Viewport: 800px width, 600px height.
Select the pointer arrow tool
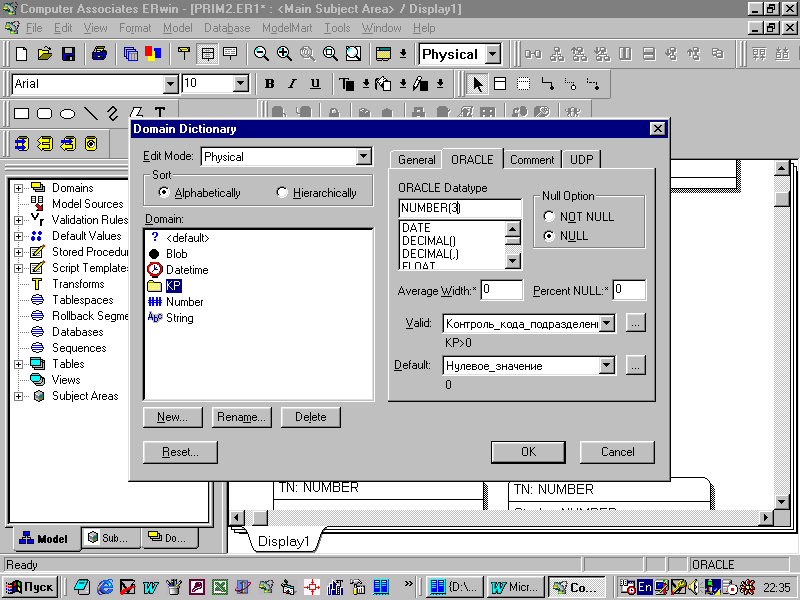[x=478, y=84]
